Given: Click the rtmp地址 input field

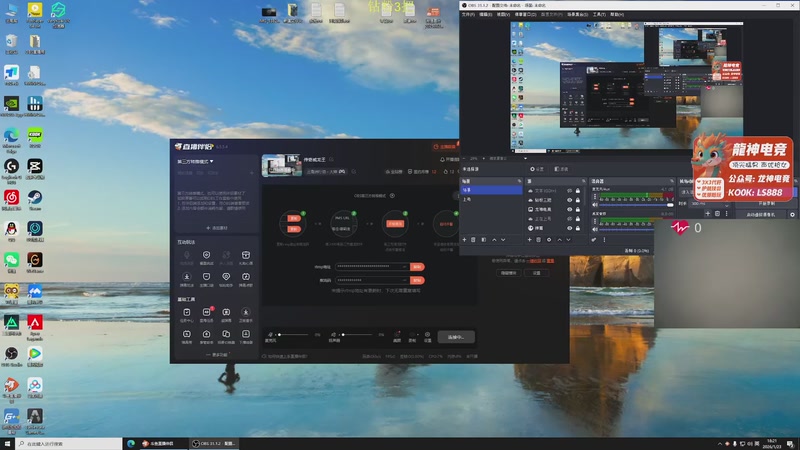Looking at the screenshot, I should 372,266.
